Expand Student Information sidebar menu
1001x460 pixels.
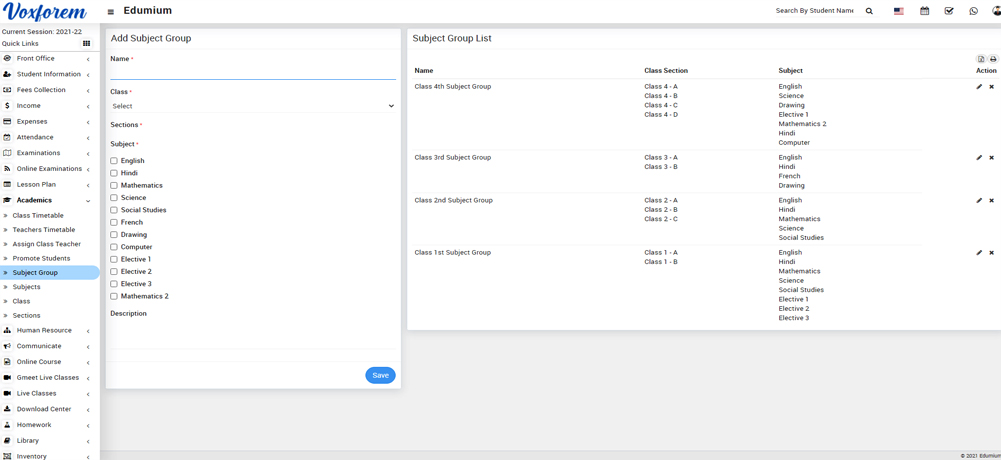48,74
